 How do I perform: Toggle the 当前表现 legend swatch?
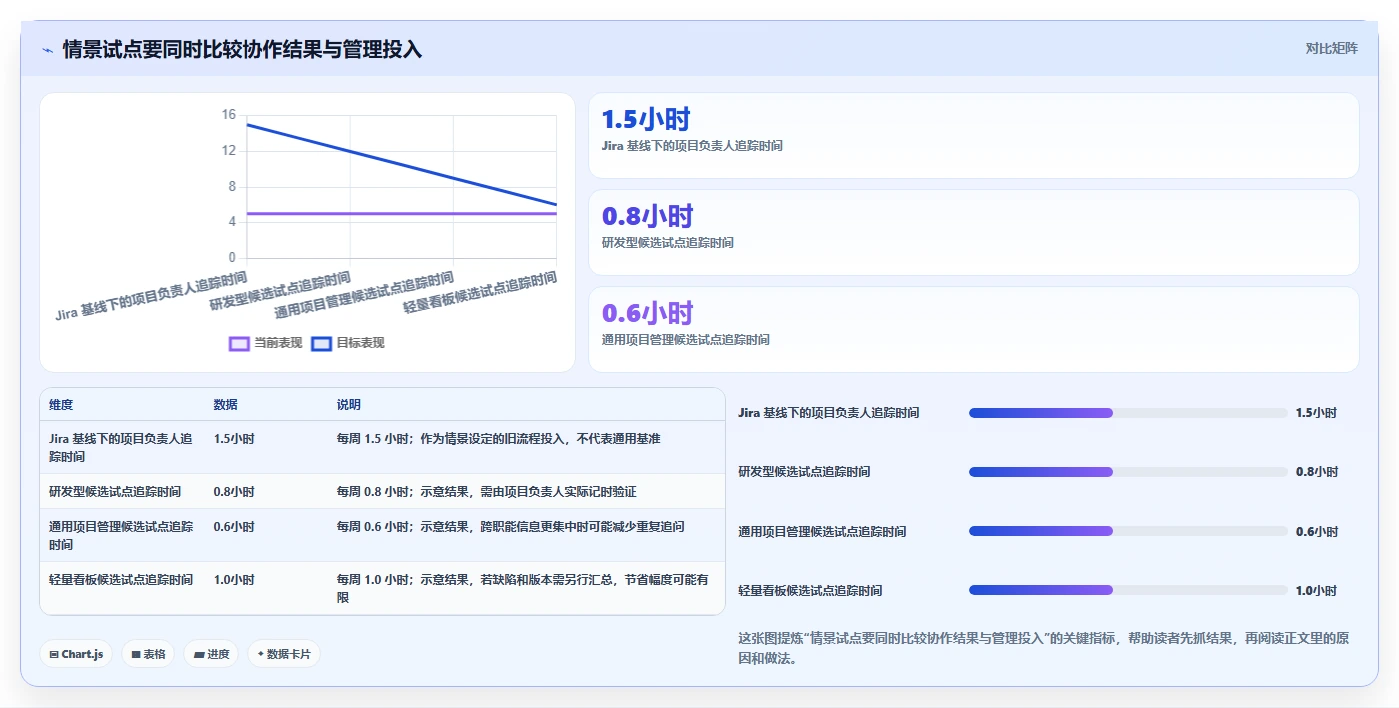point(239,343)
